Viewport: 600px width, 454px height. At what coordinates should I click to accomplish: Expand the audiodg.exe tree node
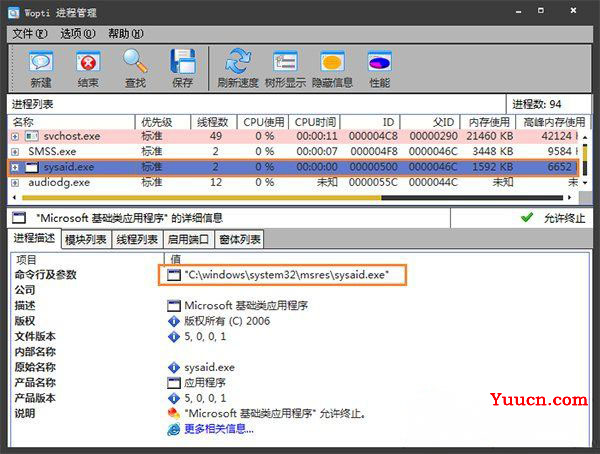point(15,183)
